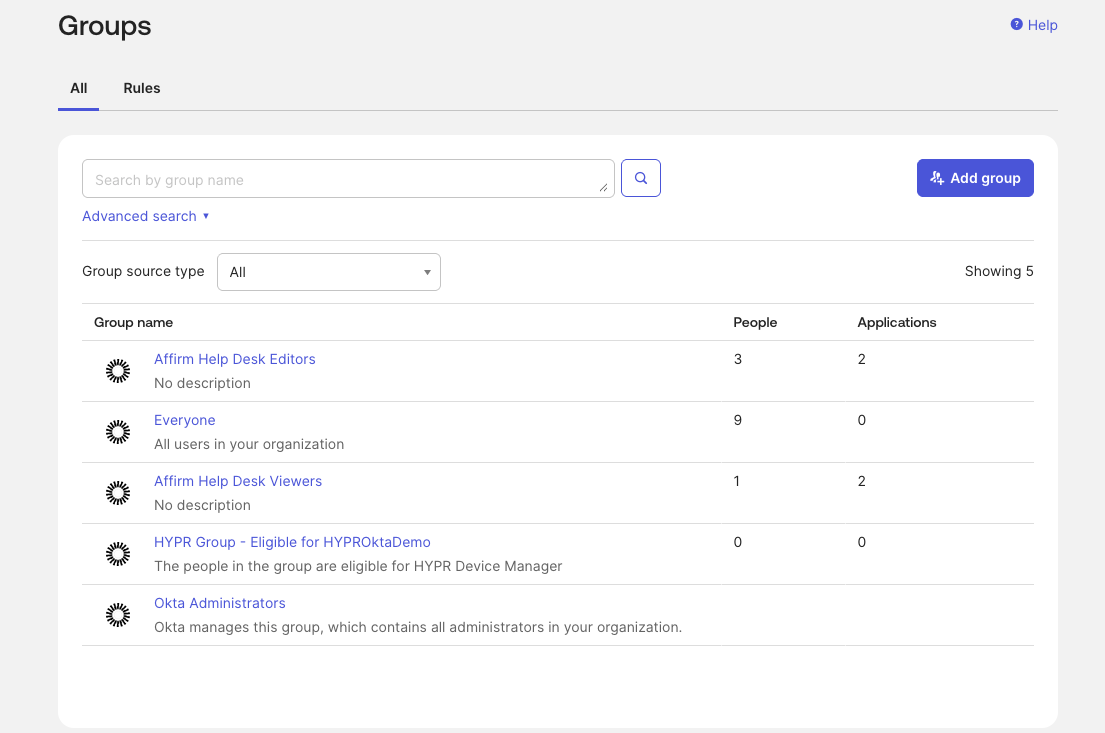1105x733 pixels.
Task: Click the Groups page heading
Action: 104,26
